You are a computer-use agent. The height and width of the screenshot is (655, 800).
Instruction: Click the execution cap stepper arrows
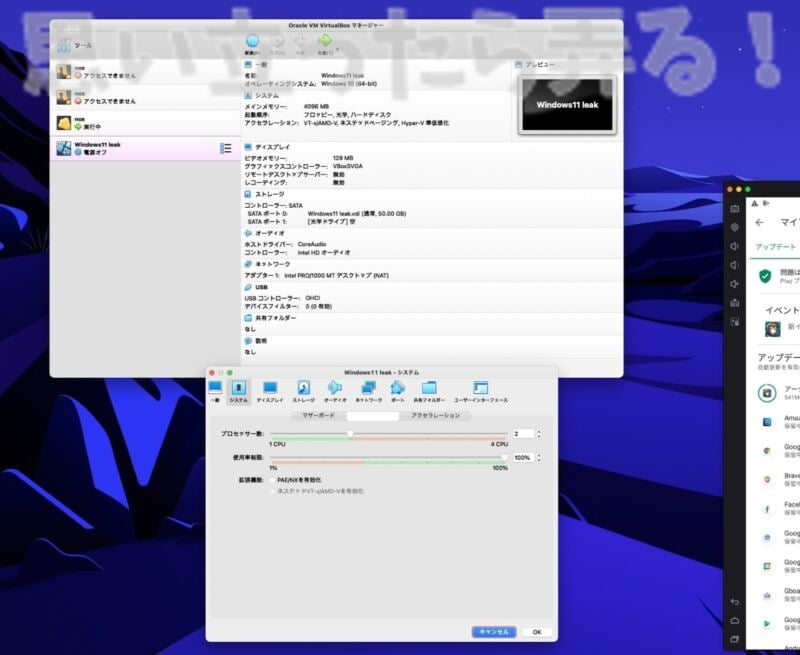(539, 458)
